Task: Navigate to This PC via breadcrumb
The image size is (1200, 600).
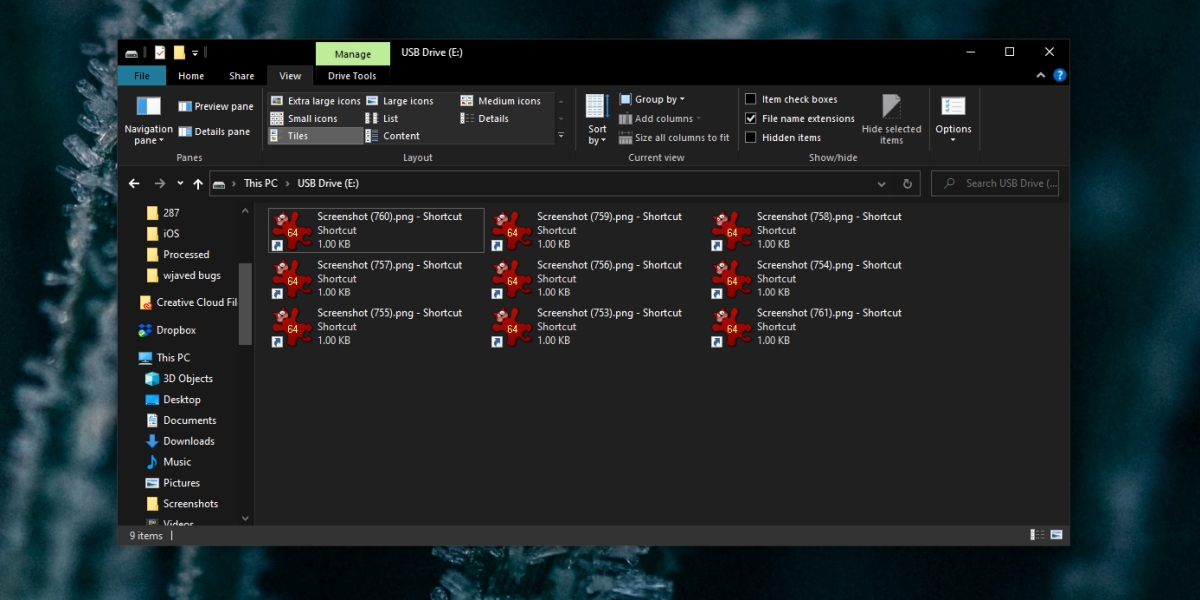Action: (260, 183)
